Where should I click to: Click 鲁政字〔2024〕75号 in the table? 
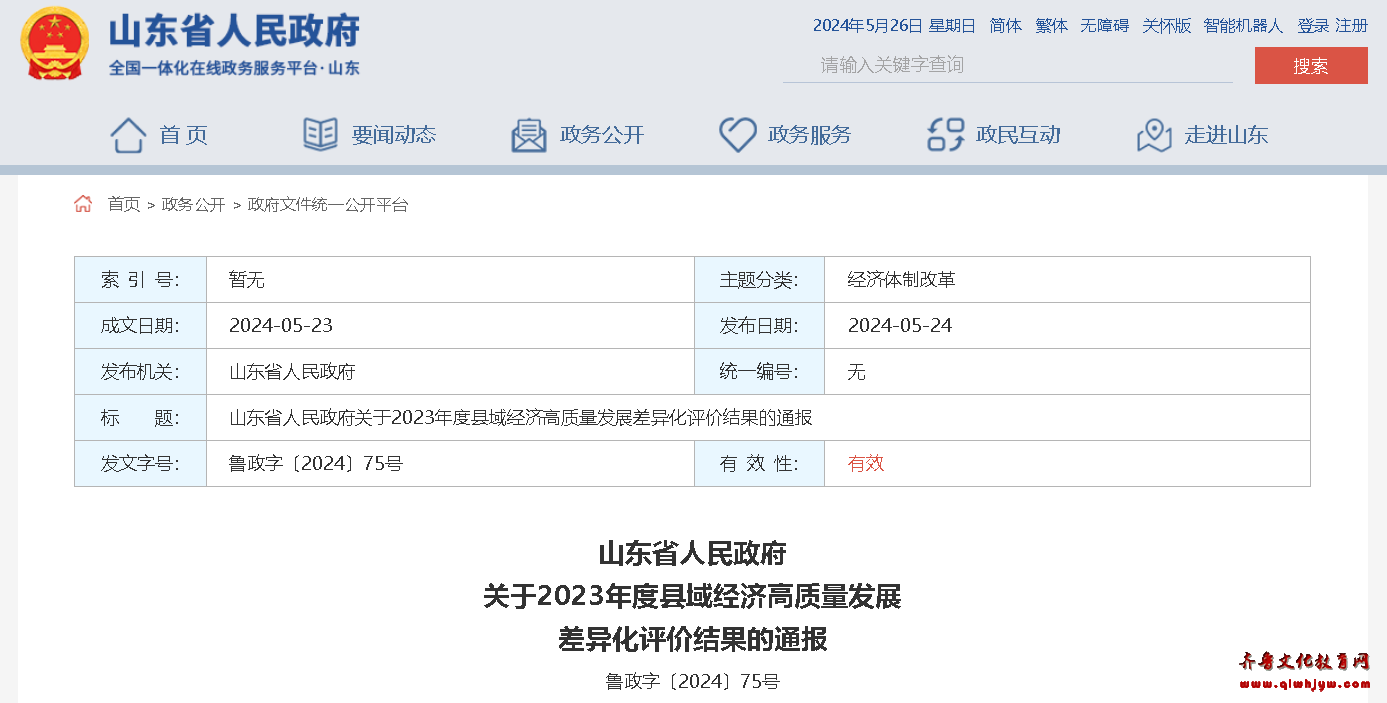click(316, 464)
